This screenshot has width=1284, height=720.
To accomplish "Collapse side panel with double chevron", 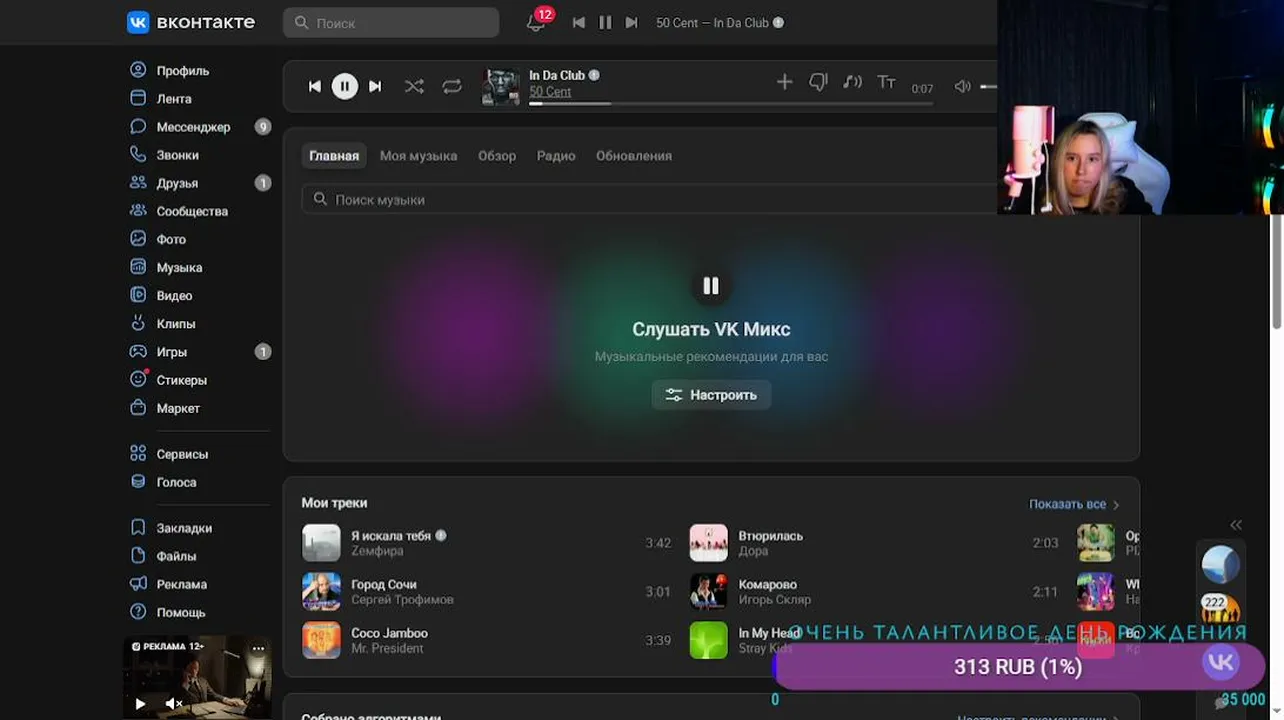I will [1236, 525].
